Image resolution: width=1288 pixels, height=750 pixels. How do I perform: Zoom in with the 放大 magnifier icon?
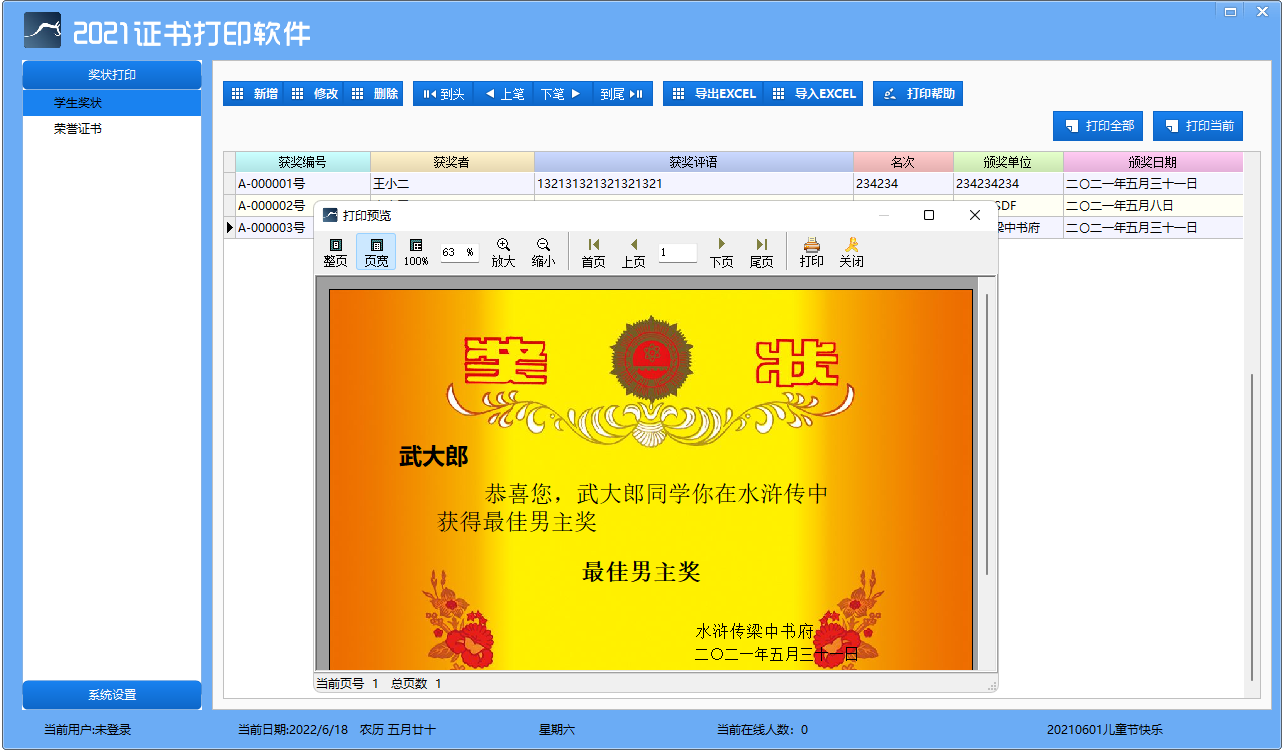503,252
